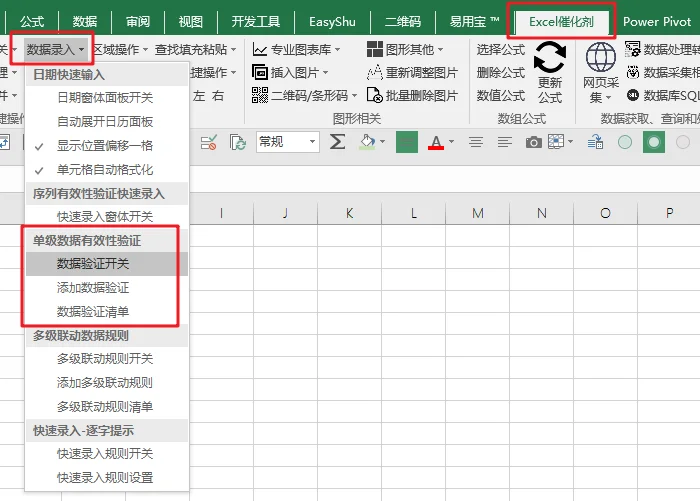Select 快速录入规则设置 menu entry
This screenshot has height=501, width=700.
point(107,477)
